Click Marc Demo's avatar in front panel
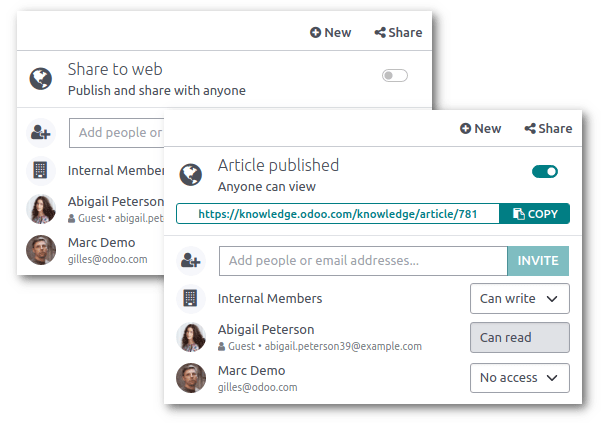 (x=190, y=377)
